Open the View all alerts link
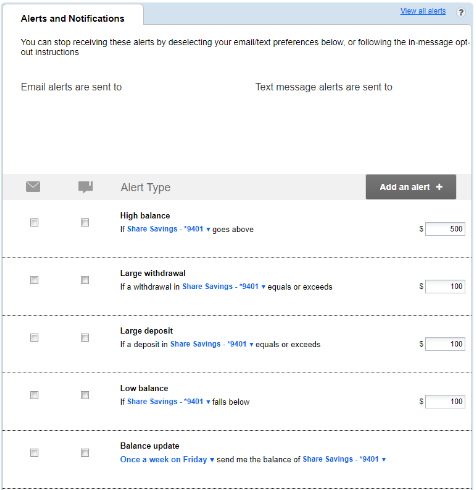476x490 pixels. point(423,11)
